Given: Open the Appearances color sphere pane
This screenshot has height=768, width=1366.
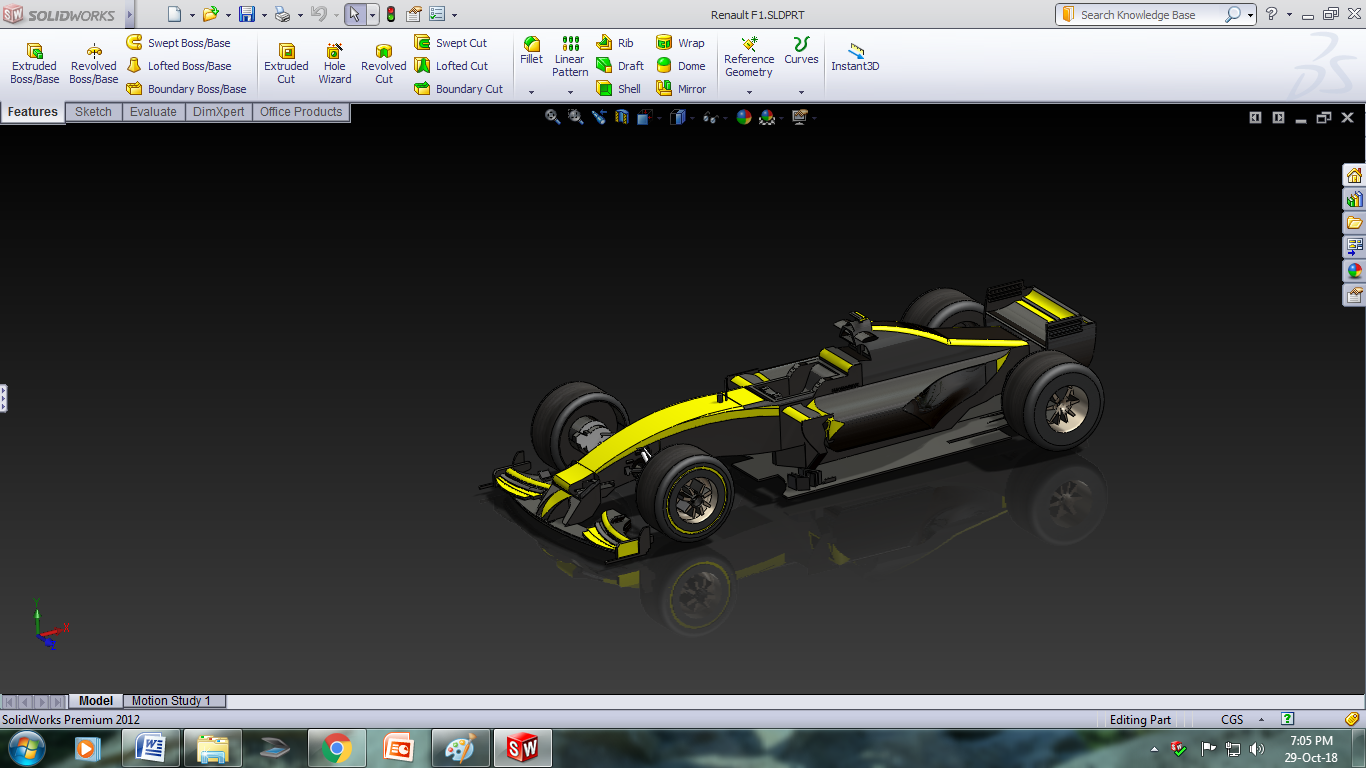Looking at the screenshot, I should (1354, 271).
